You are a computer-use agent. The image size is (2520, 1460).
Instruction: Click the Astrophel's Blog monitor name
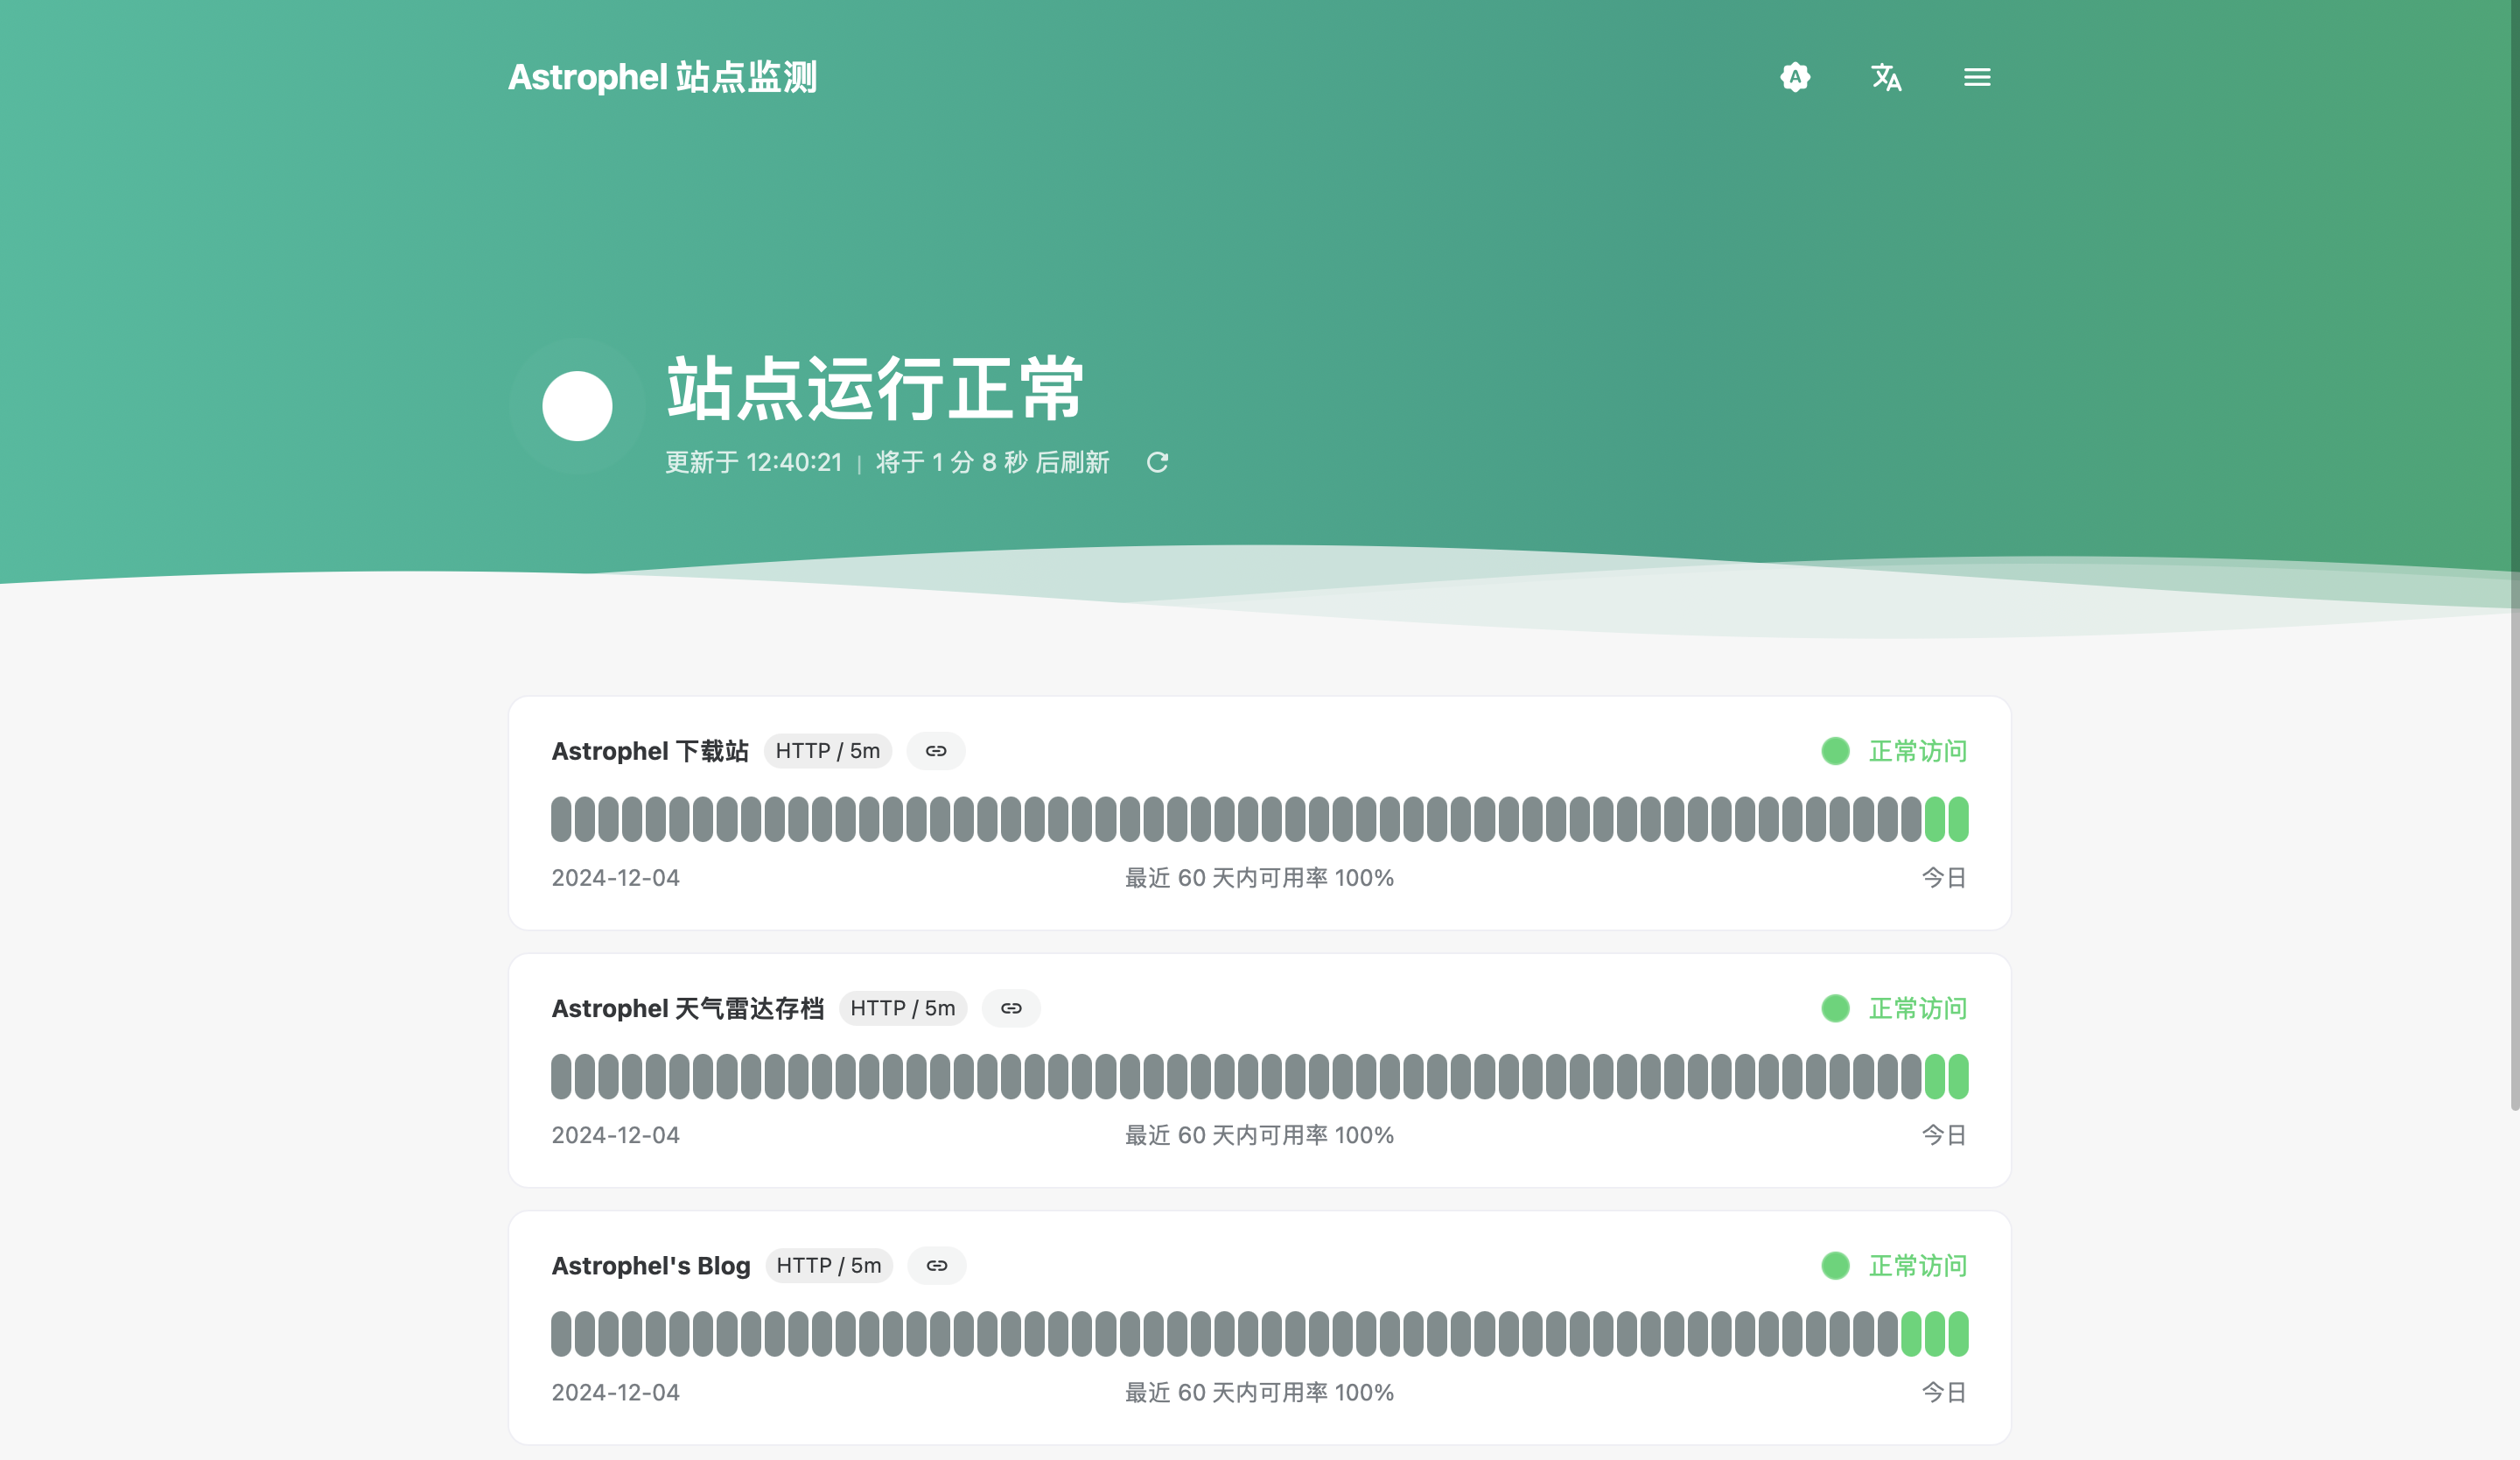651,1266
